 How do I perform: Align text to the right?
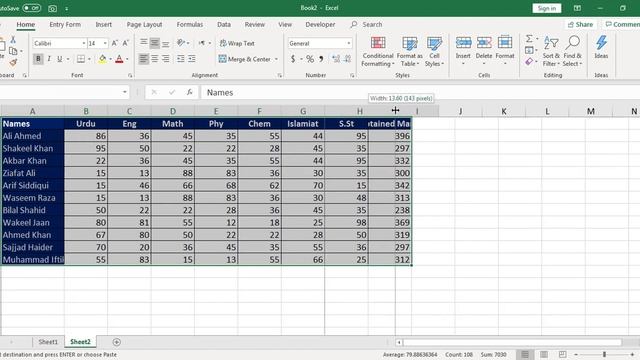165,59
